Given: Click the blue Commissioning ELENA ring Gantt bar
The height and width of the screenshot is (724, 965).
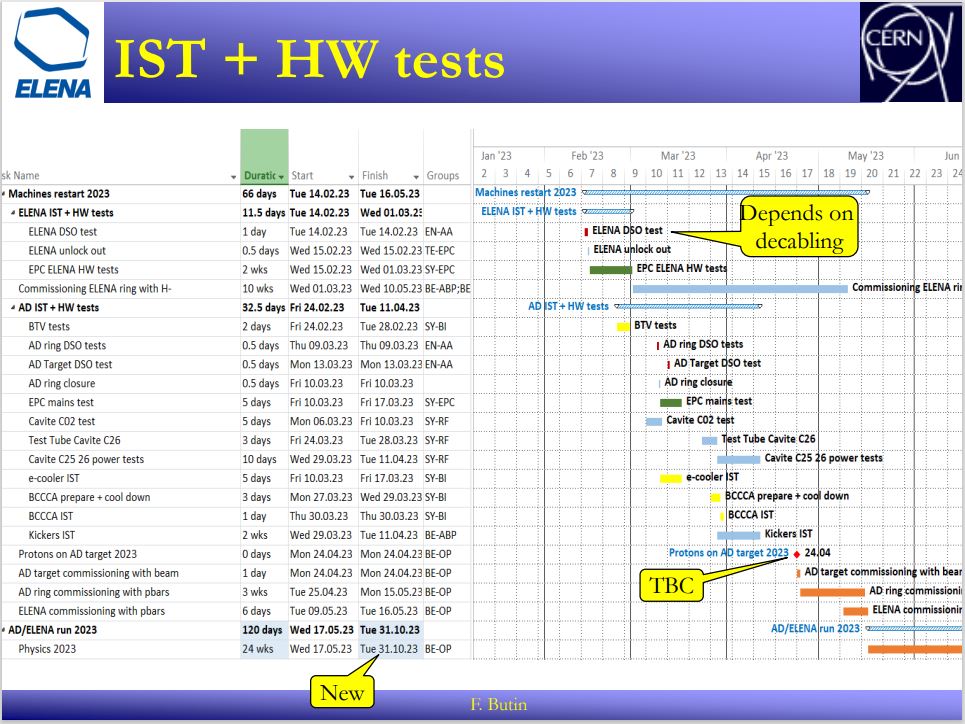Looking at the screenshot, I should pyautogui.click(x=740, y=289).
